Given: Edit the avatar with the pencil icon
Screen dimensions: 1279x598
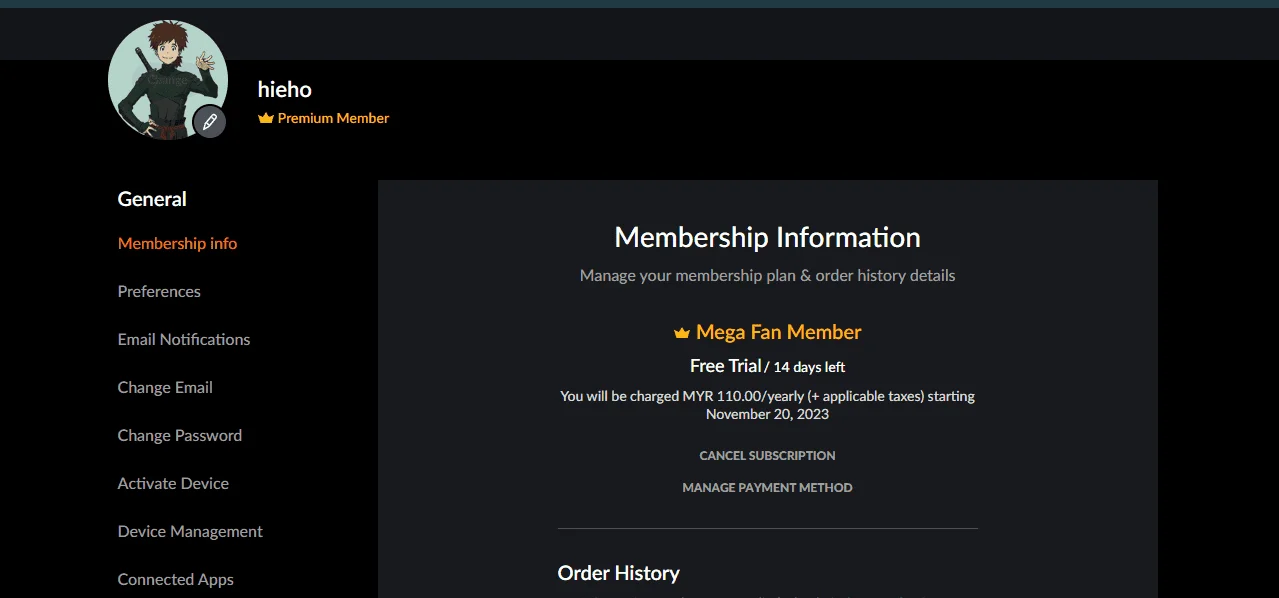Looking at the screenshot, I should [209, 121].
